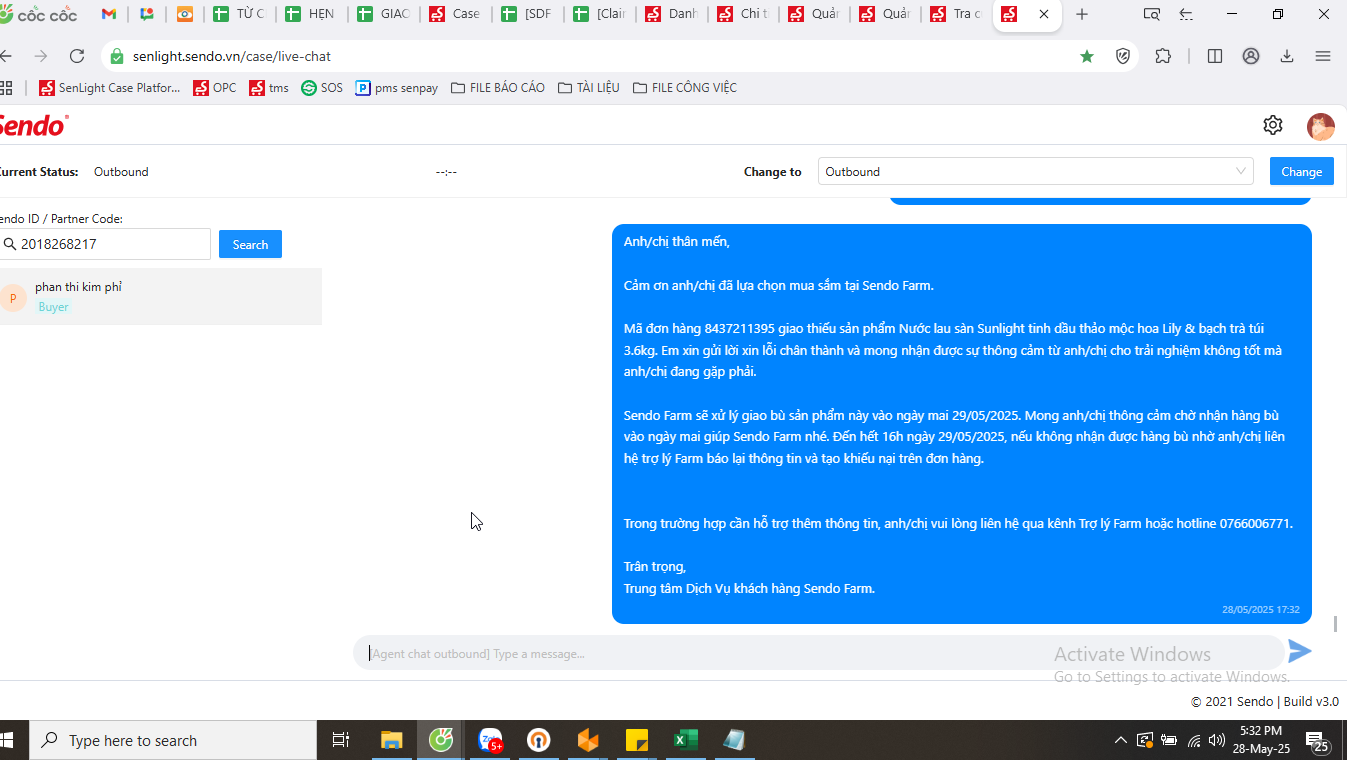This screenshot has width=1347, height=760.
Task: Go forward in browser history
Action: 41,56
